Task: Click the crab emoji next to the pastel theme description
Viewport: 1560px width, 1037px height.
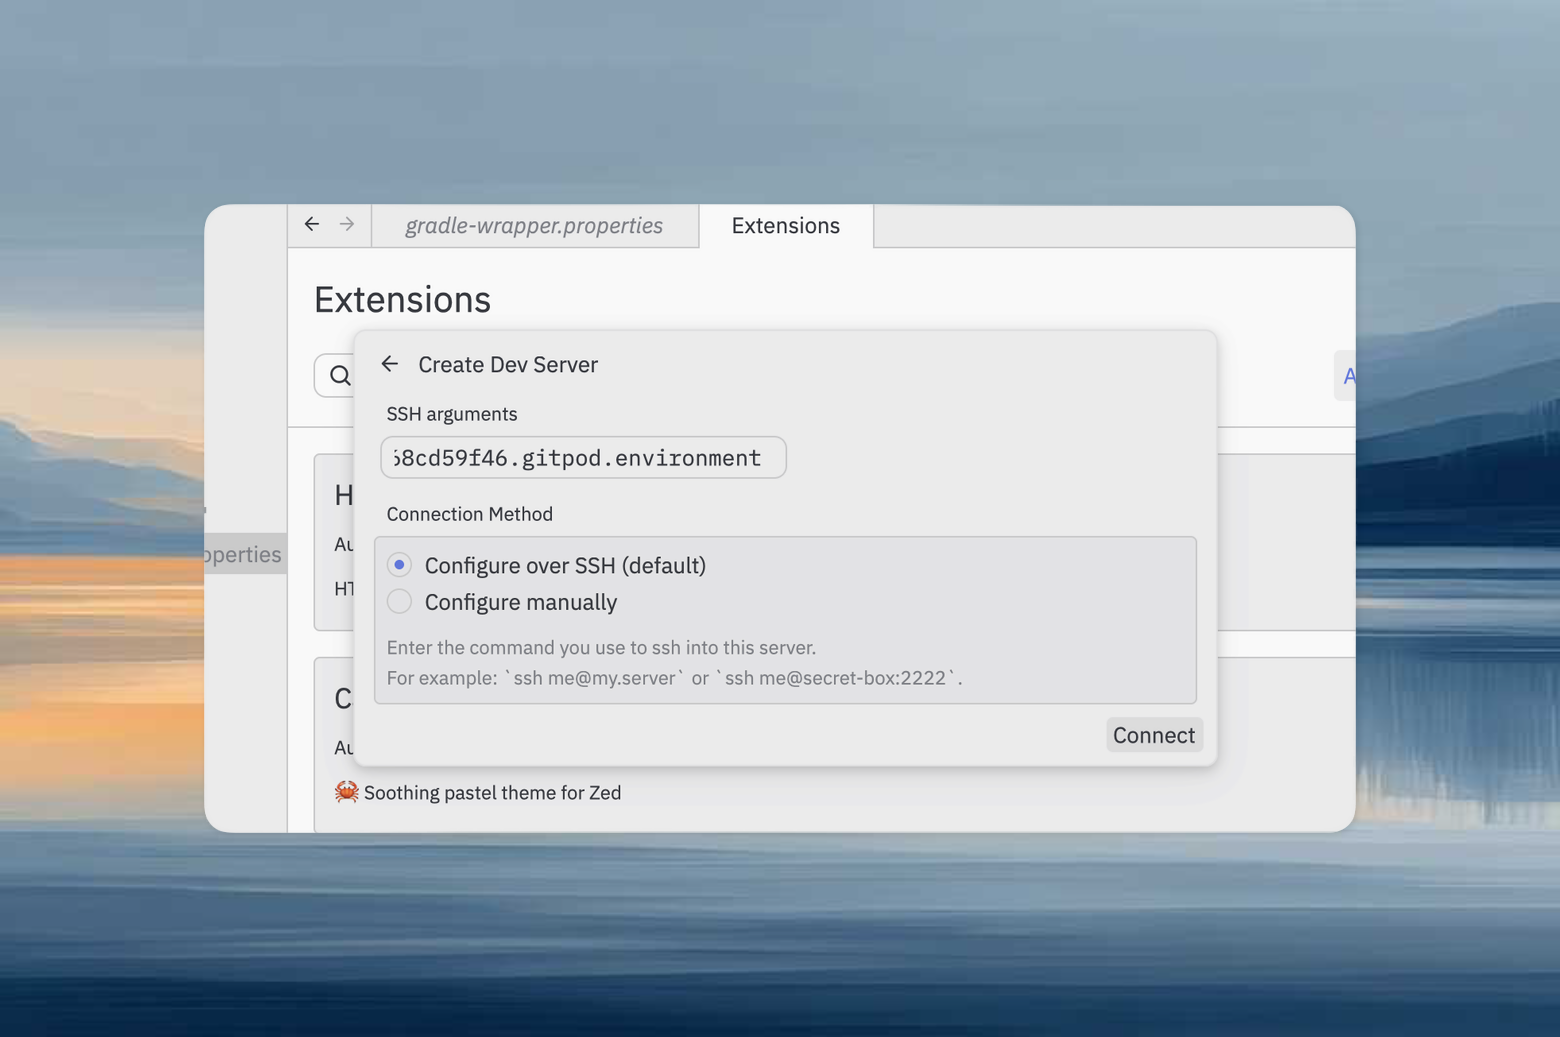Action: pos(345,792)
